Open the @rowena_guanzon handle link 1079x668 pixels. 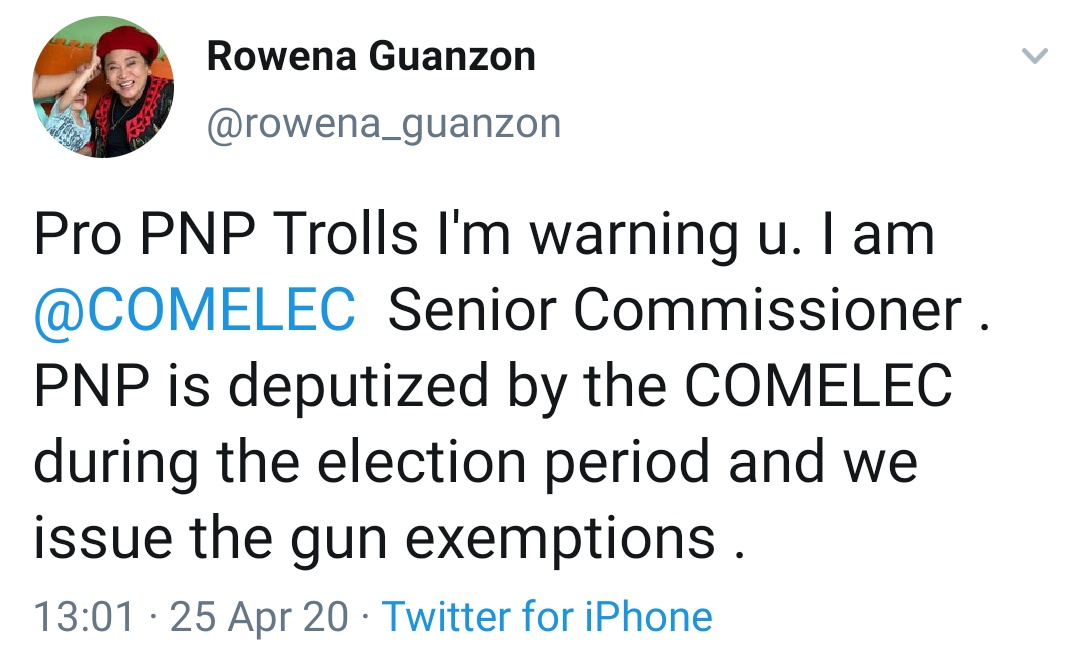tap(384, 124)
